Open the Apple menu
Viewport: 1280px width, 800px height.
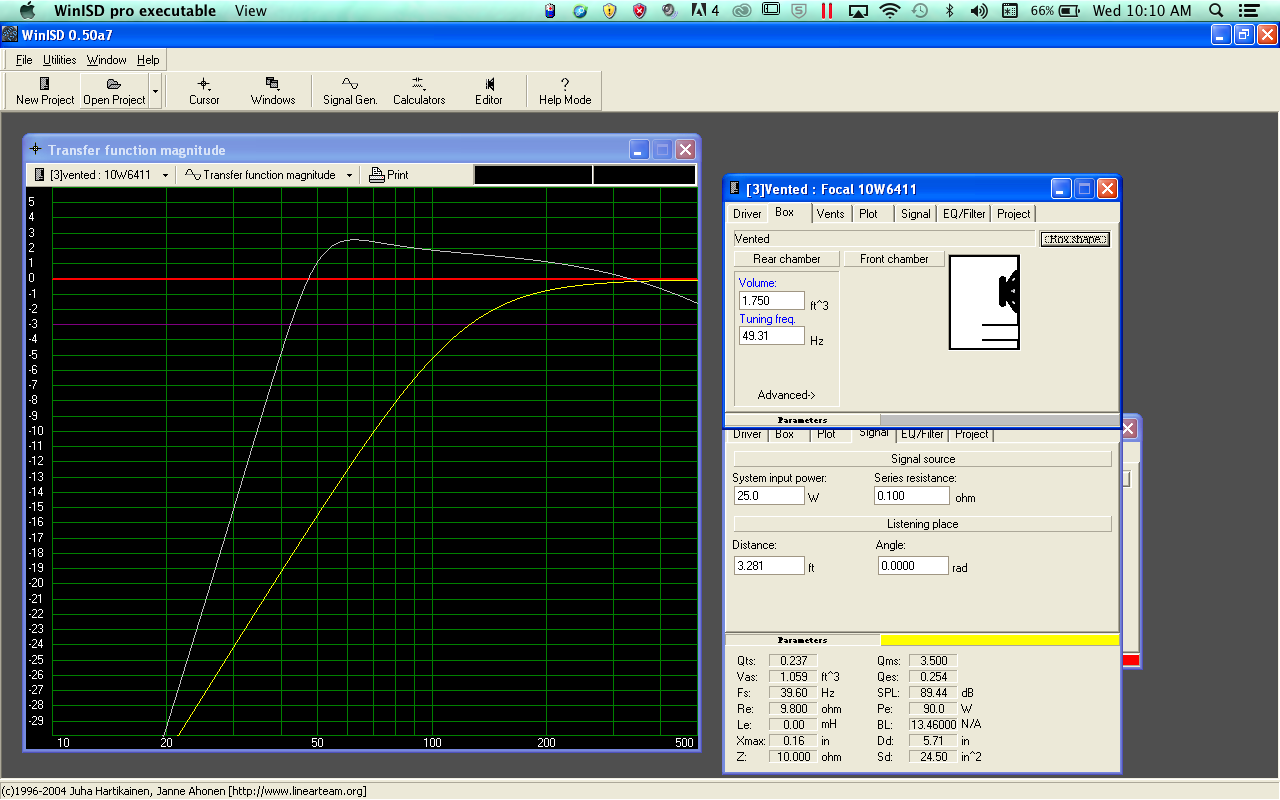[27, 11]
